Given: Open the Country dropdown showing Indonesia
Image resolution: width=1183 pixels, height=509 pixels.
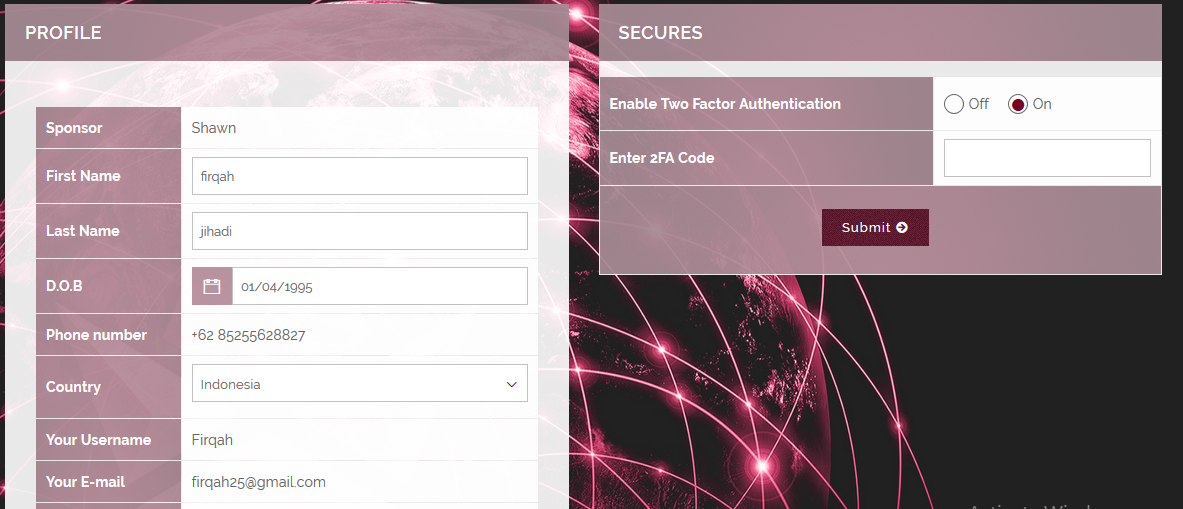Looking at the screenshot, I should (x=359, y=384).
